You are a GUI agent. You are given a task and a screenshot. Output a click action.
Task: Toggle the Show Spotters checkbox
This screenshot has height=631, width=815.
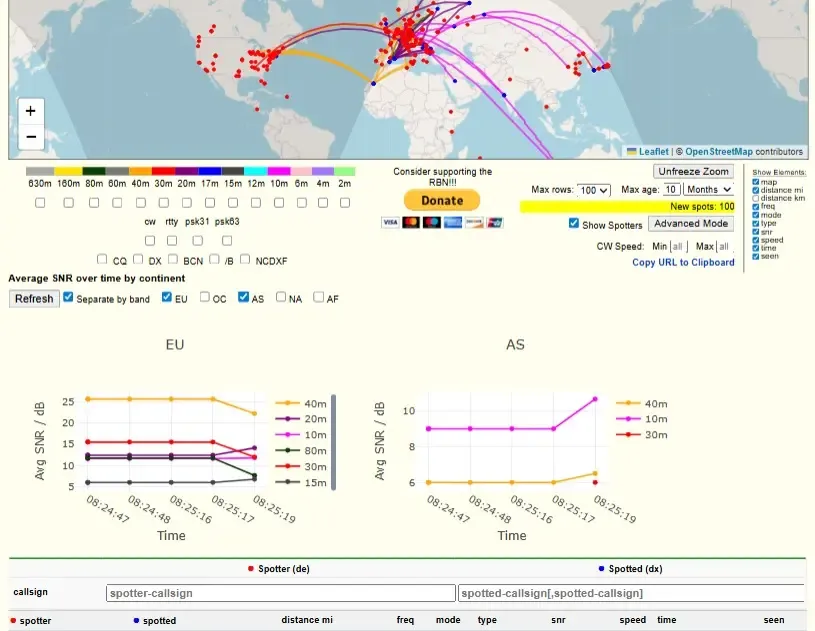point(574,224)
